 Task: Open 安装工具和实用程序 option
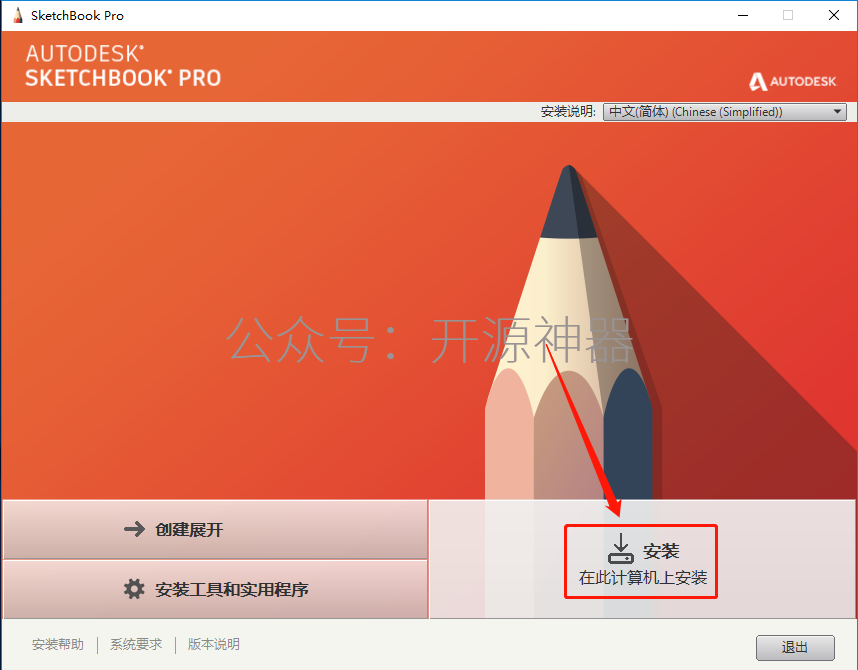coord(216,590)
